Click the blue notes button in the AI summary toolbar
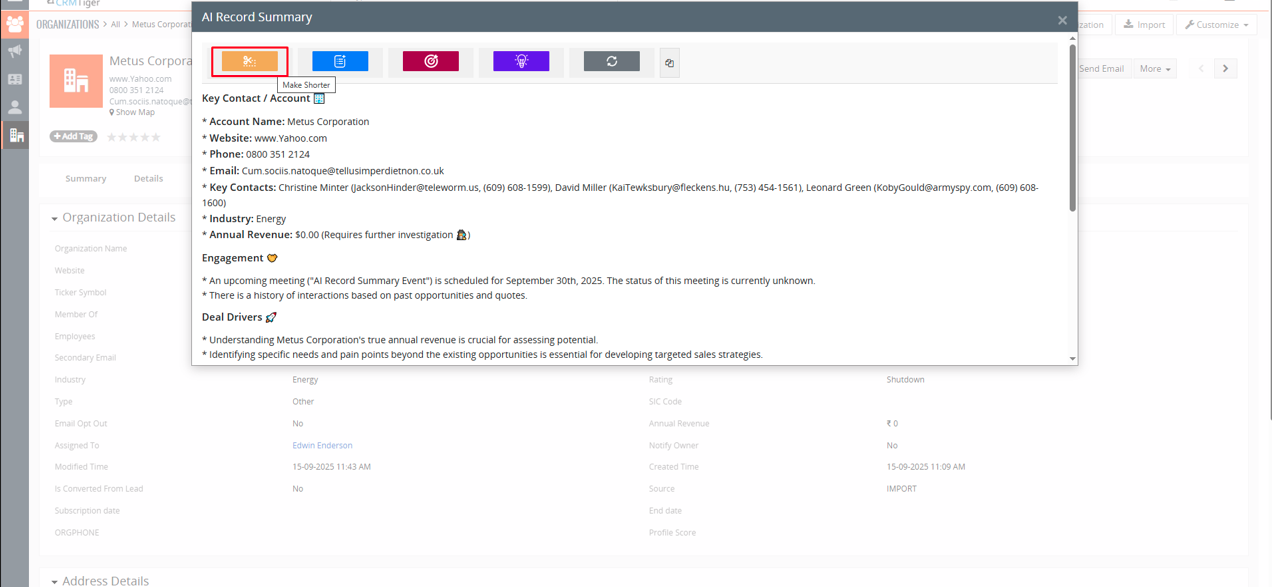The width and height of the screenshot is (1272, 587). 340,61
